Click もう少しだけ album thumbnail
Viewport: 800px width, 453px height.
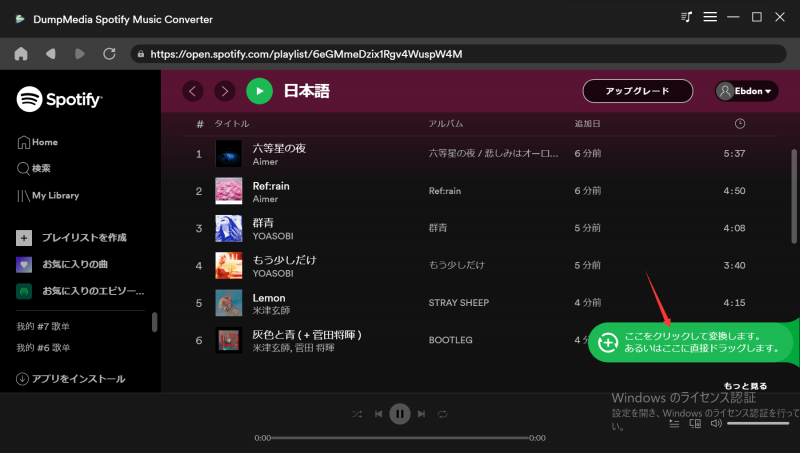coord(229,265)
